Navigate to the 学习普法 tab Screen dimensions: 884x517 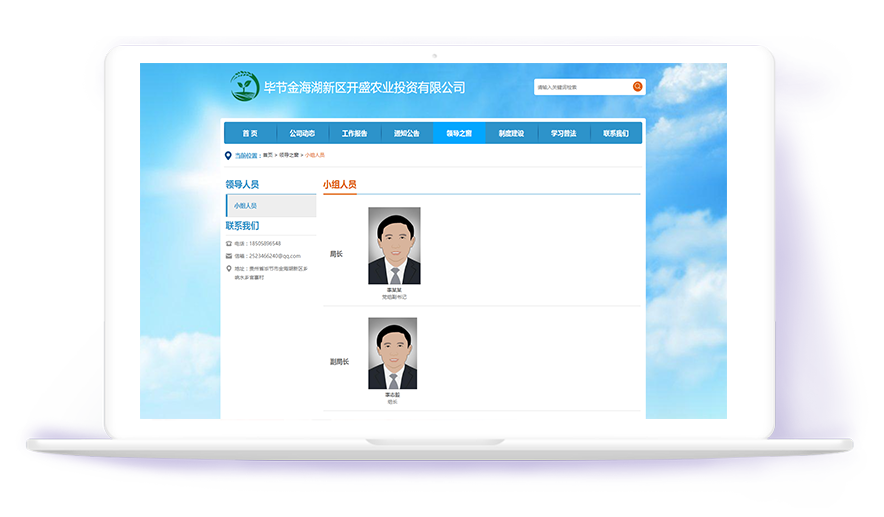[563, 133]
